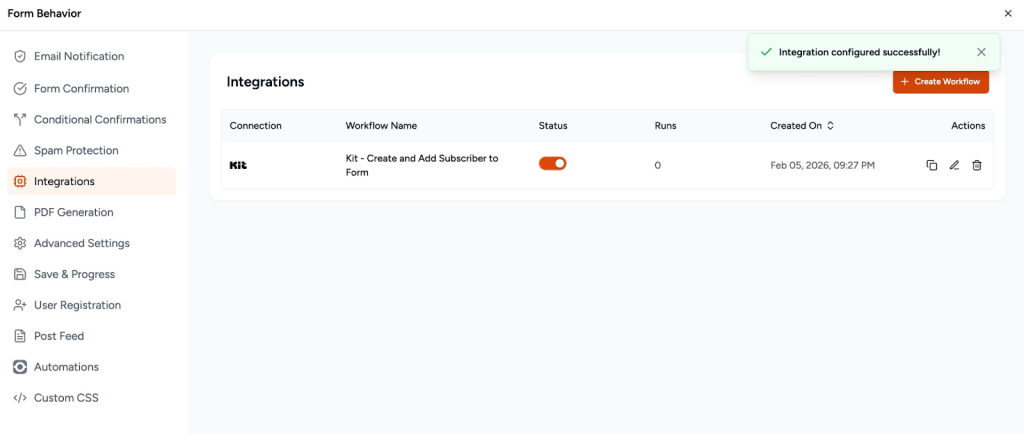Viewport: 1024px width, 434px height.
Task: Click the PDF Generation document icon
Action: pyautogui.click(x=20, y=212)
